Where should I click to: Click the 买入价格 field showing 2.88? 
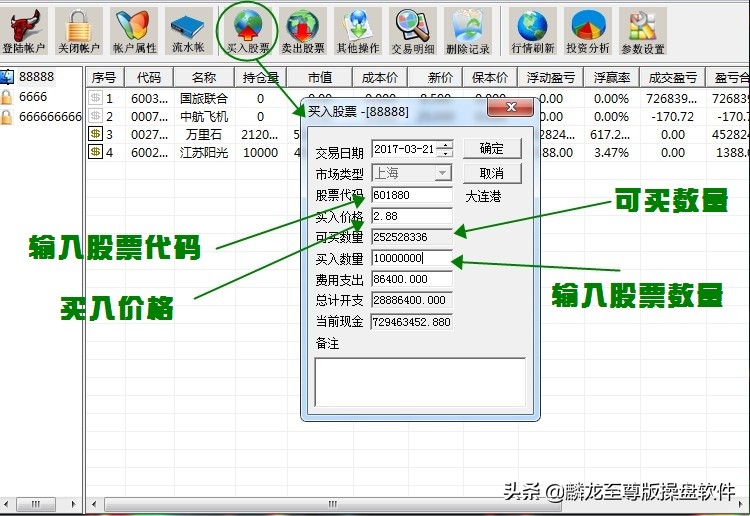pyautogui.click(x=411, y=216)
